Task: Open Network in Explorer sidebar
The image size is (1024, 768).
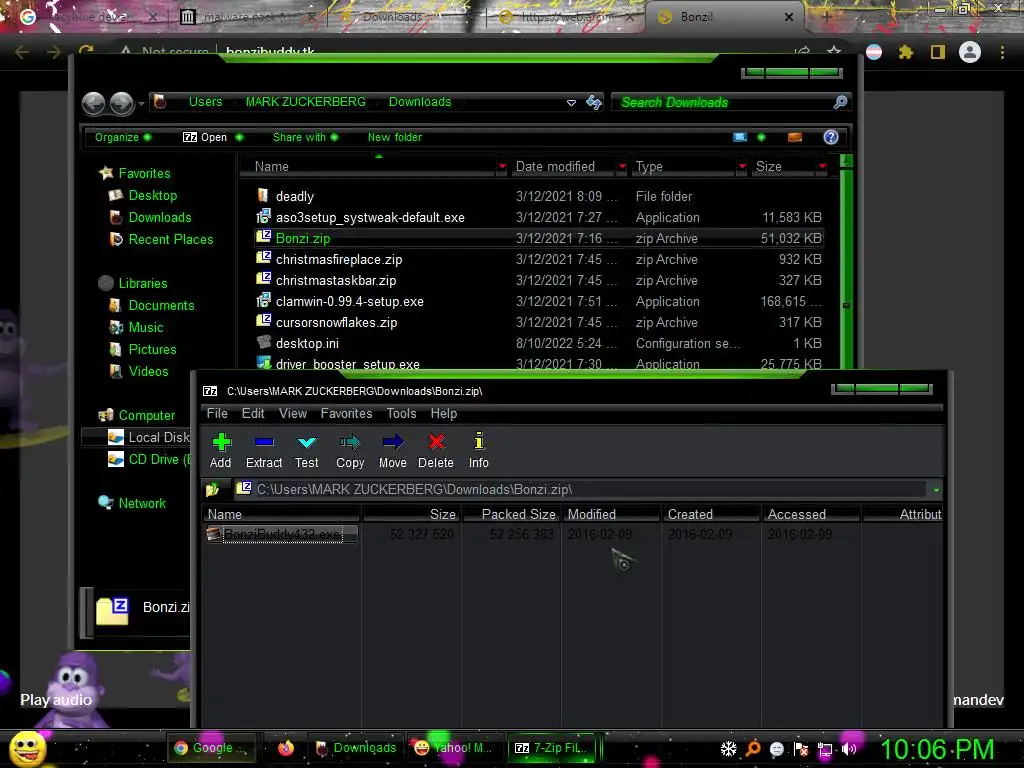Action: 142,504
